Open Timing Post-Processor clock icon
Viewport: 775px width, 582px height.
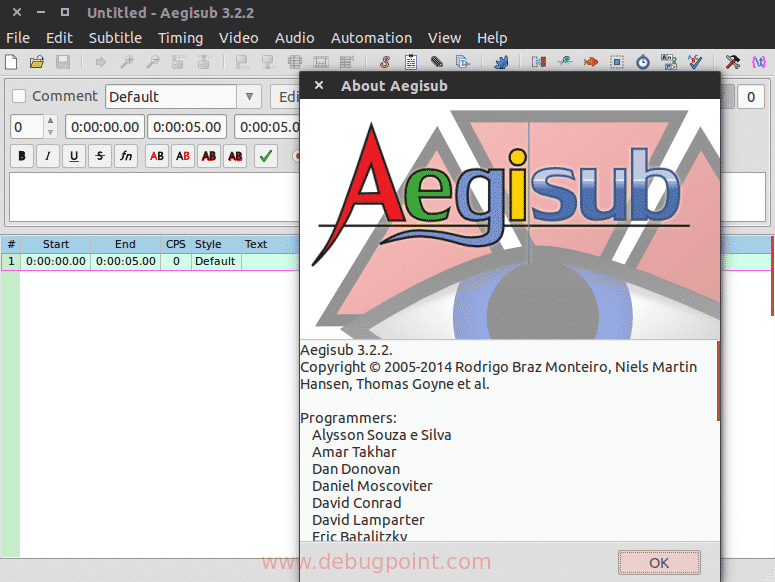(x=643, y=62)
